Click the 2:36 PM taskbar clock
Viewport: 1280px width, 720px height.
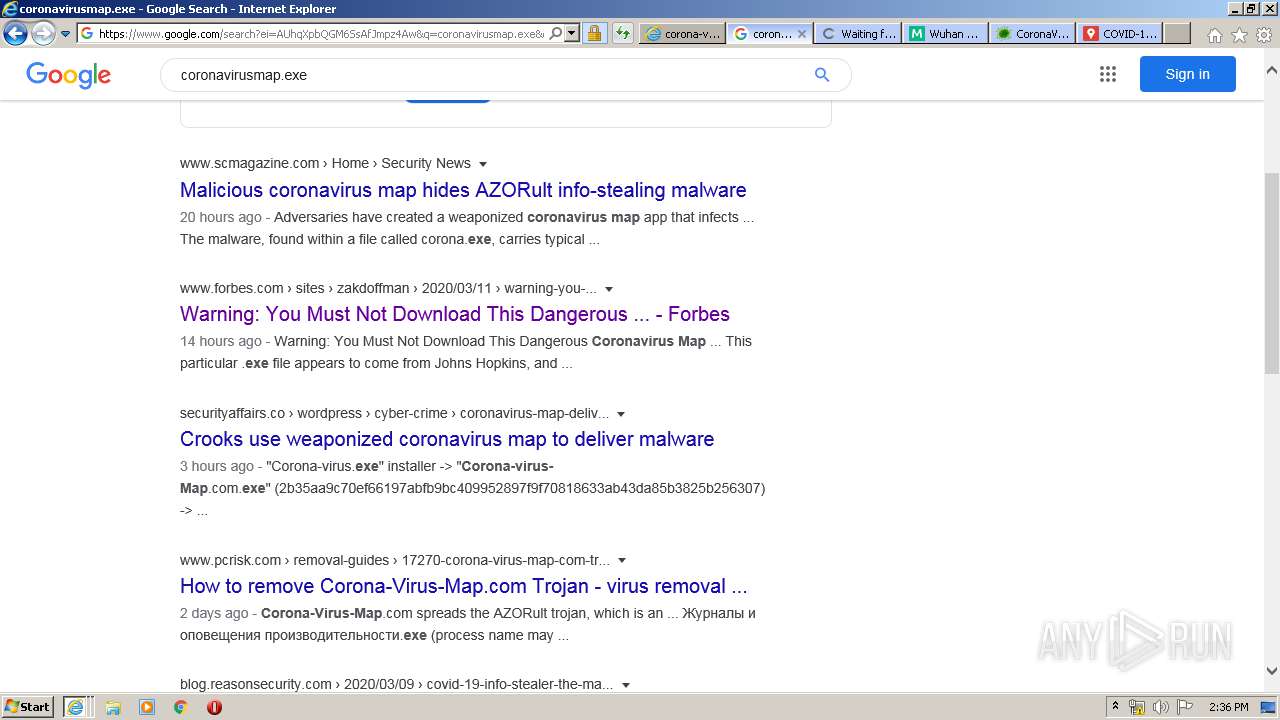[x=1228, y=707]
